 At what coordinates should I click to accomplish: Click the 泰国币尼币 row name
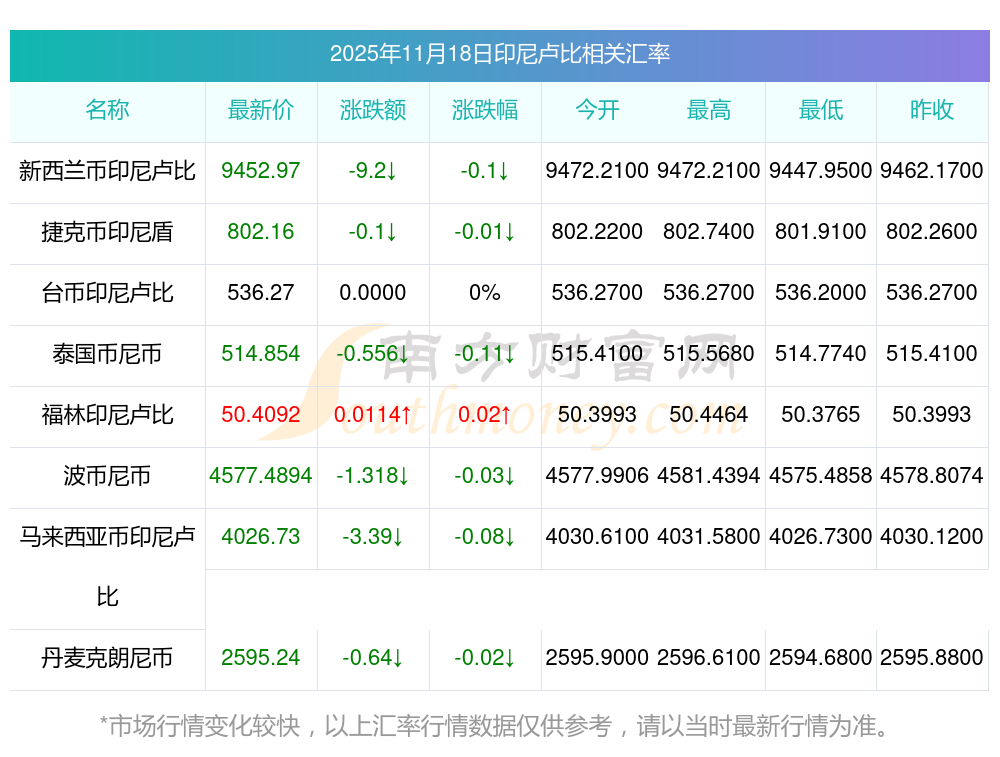[x=107, y=354]
